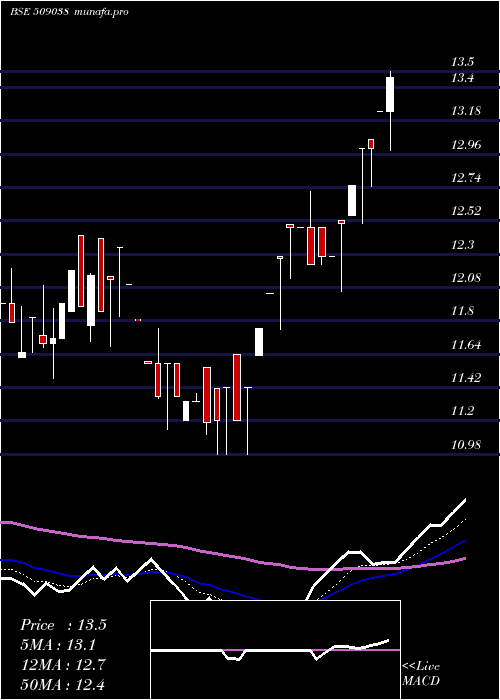This screenshot has height=700, width=500.
Task: Choose the 11.2 price axis label
Action: point(462,411)
